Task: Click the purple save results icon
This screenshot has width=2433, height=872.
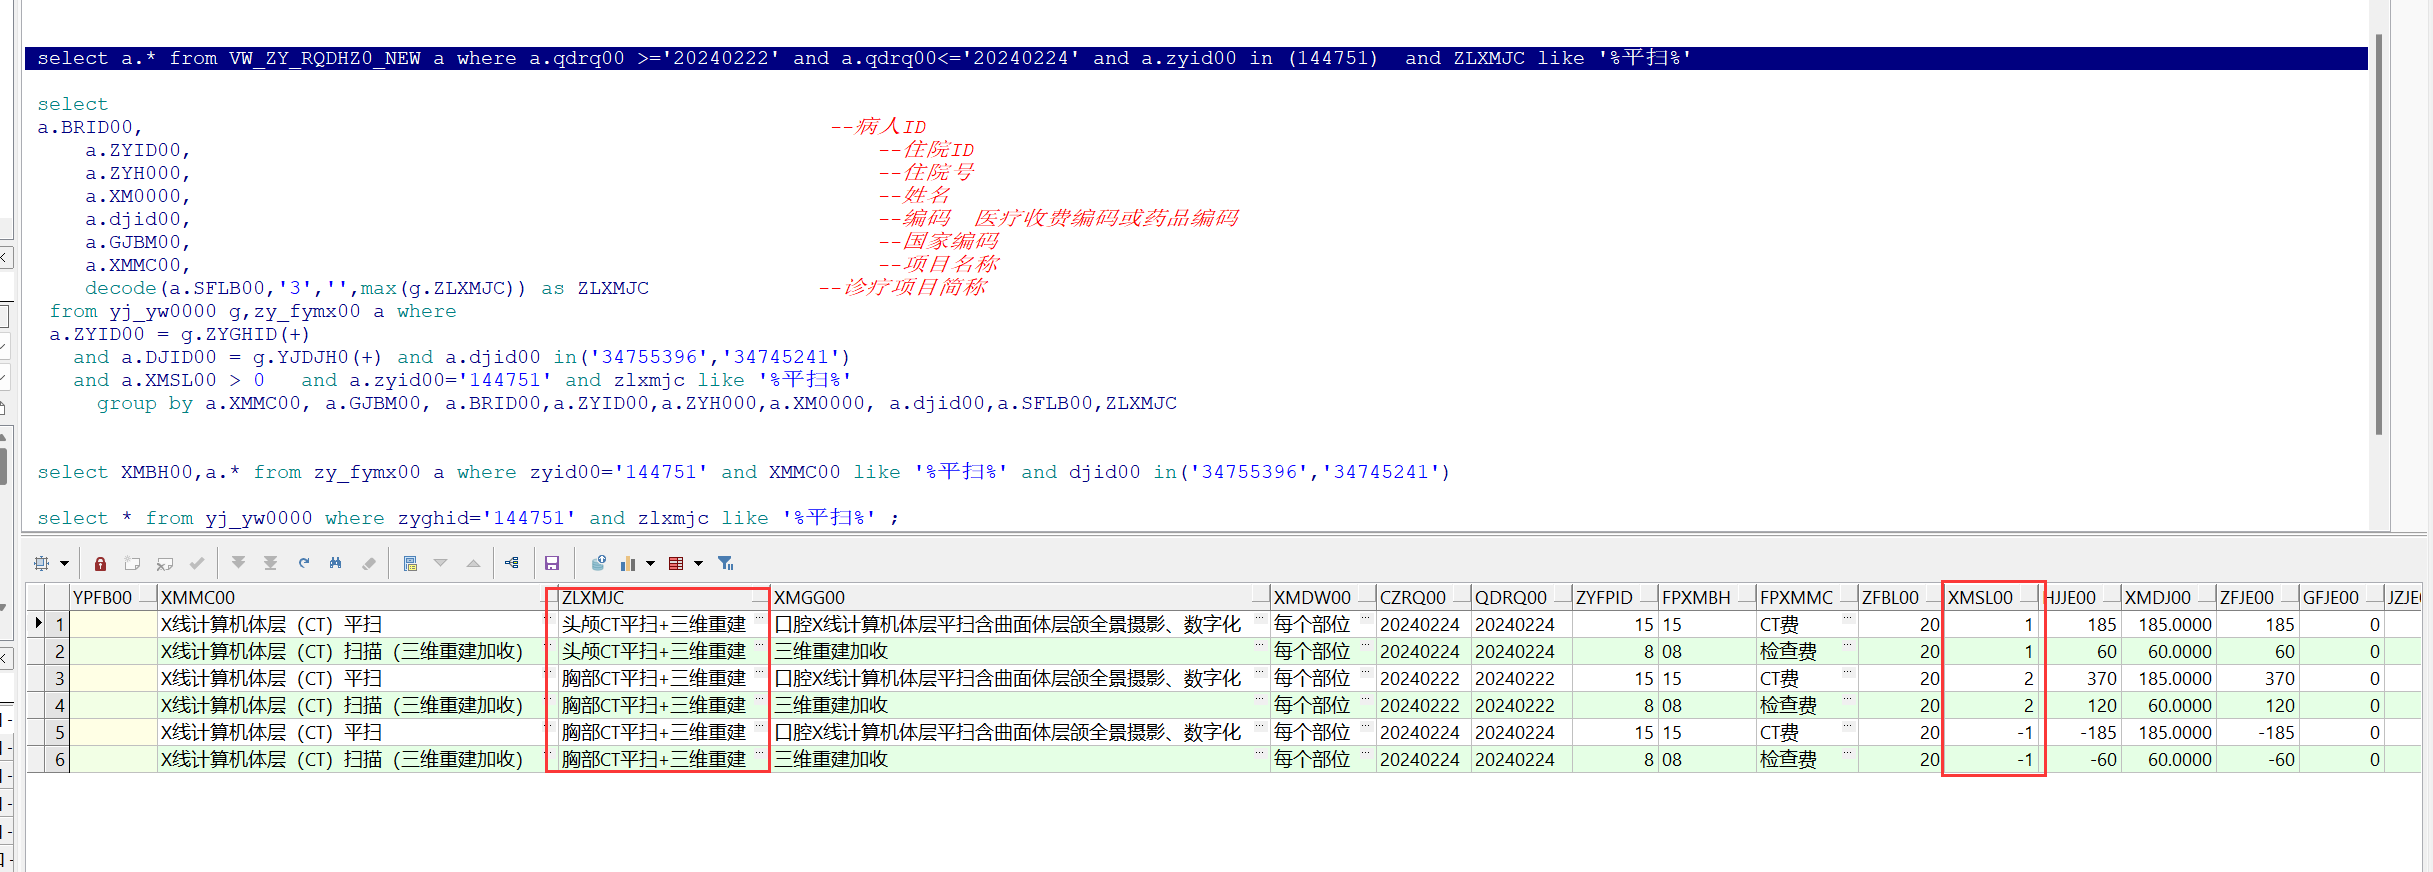Action: point(552,563)
